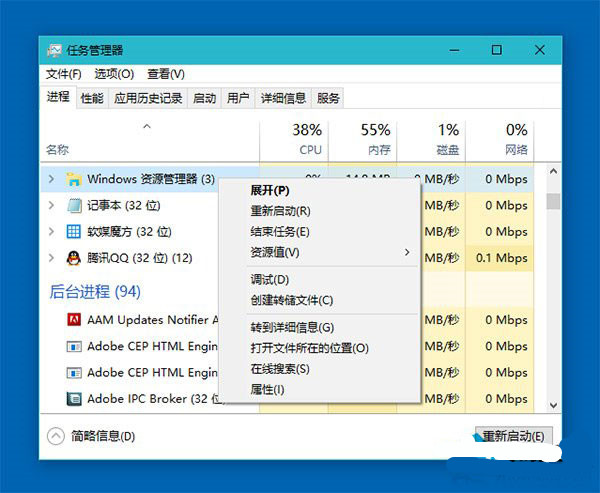
Task: Choose 调试(D) in the context menu
Action: point(320,280)
